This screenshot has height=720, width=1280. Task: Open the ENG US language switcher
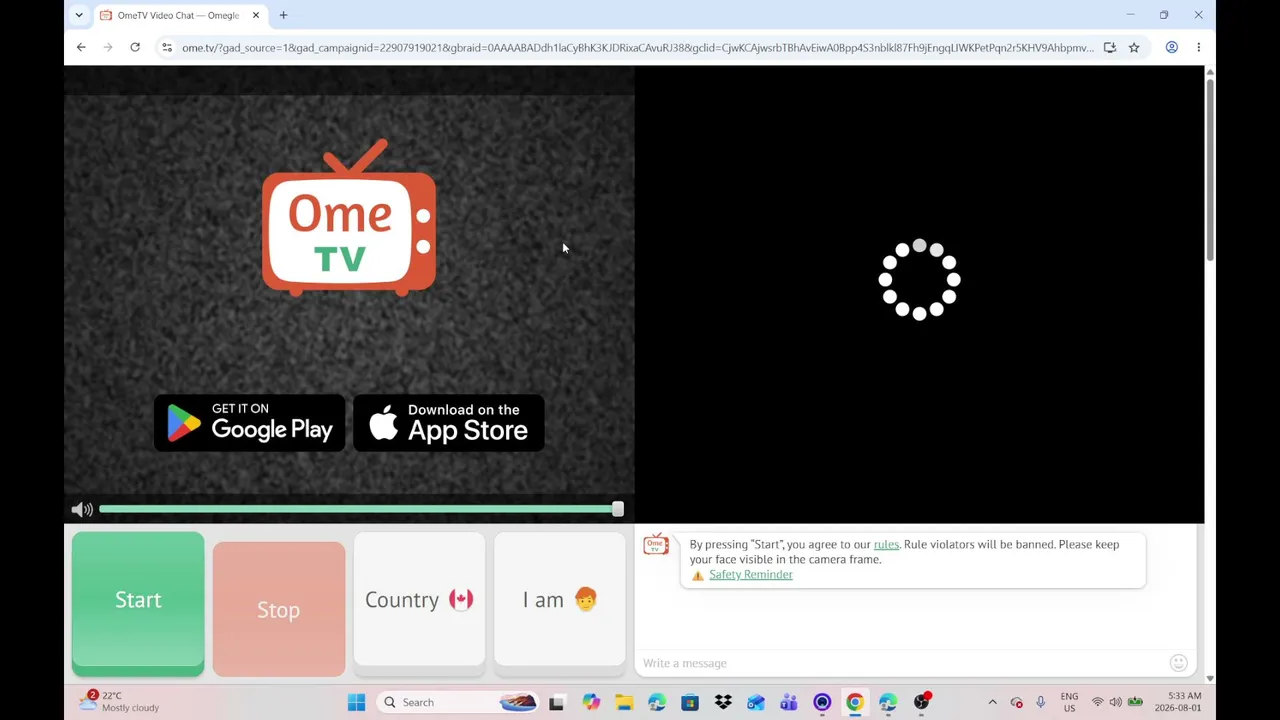pyautogui.click(x=1069, y=702)
